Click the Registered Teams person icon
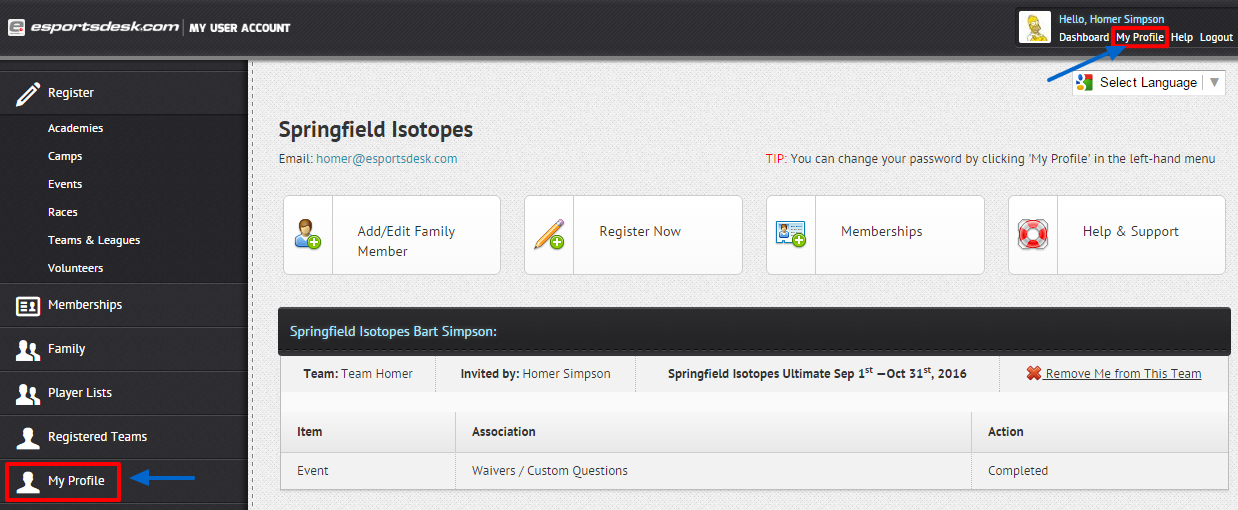The height and width of the screenshot is (510, 1238). click(x=28, y=438)
